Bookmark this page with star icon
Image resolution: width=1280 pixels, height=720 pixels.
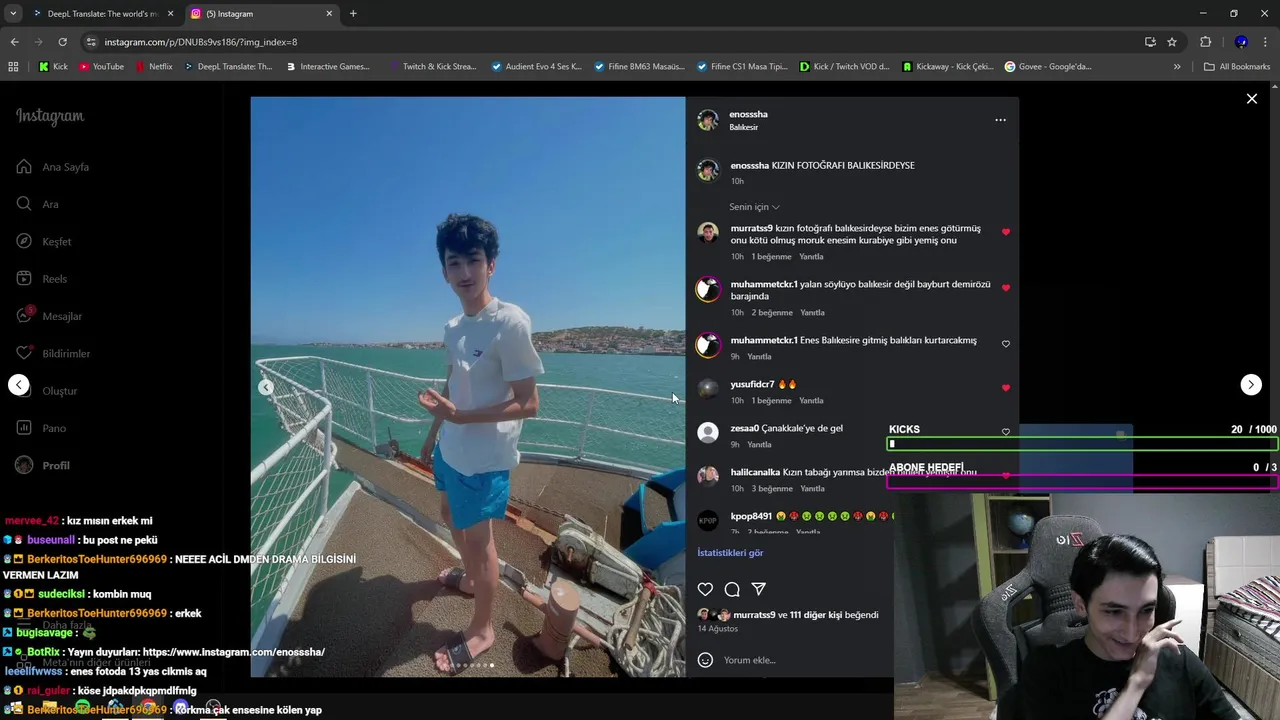click(1172, 42)
